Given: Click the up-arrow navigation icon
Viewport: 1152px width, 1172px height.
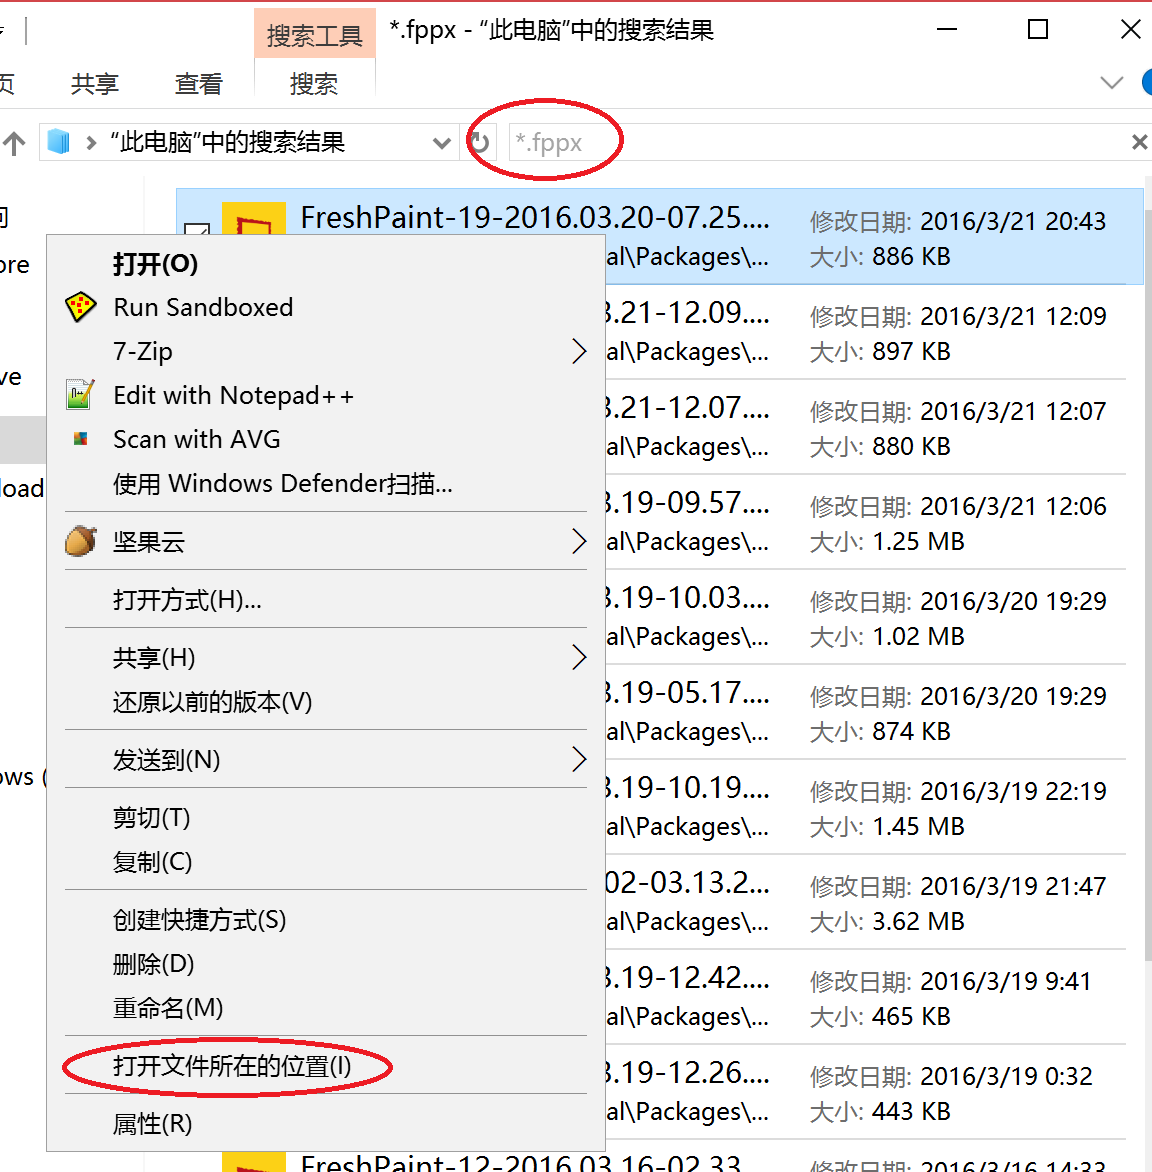Looking at the screenshot, I should pos(14,143).
